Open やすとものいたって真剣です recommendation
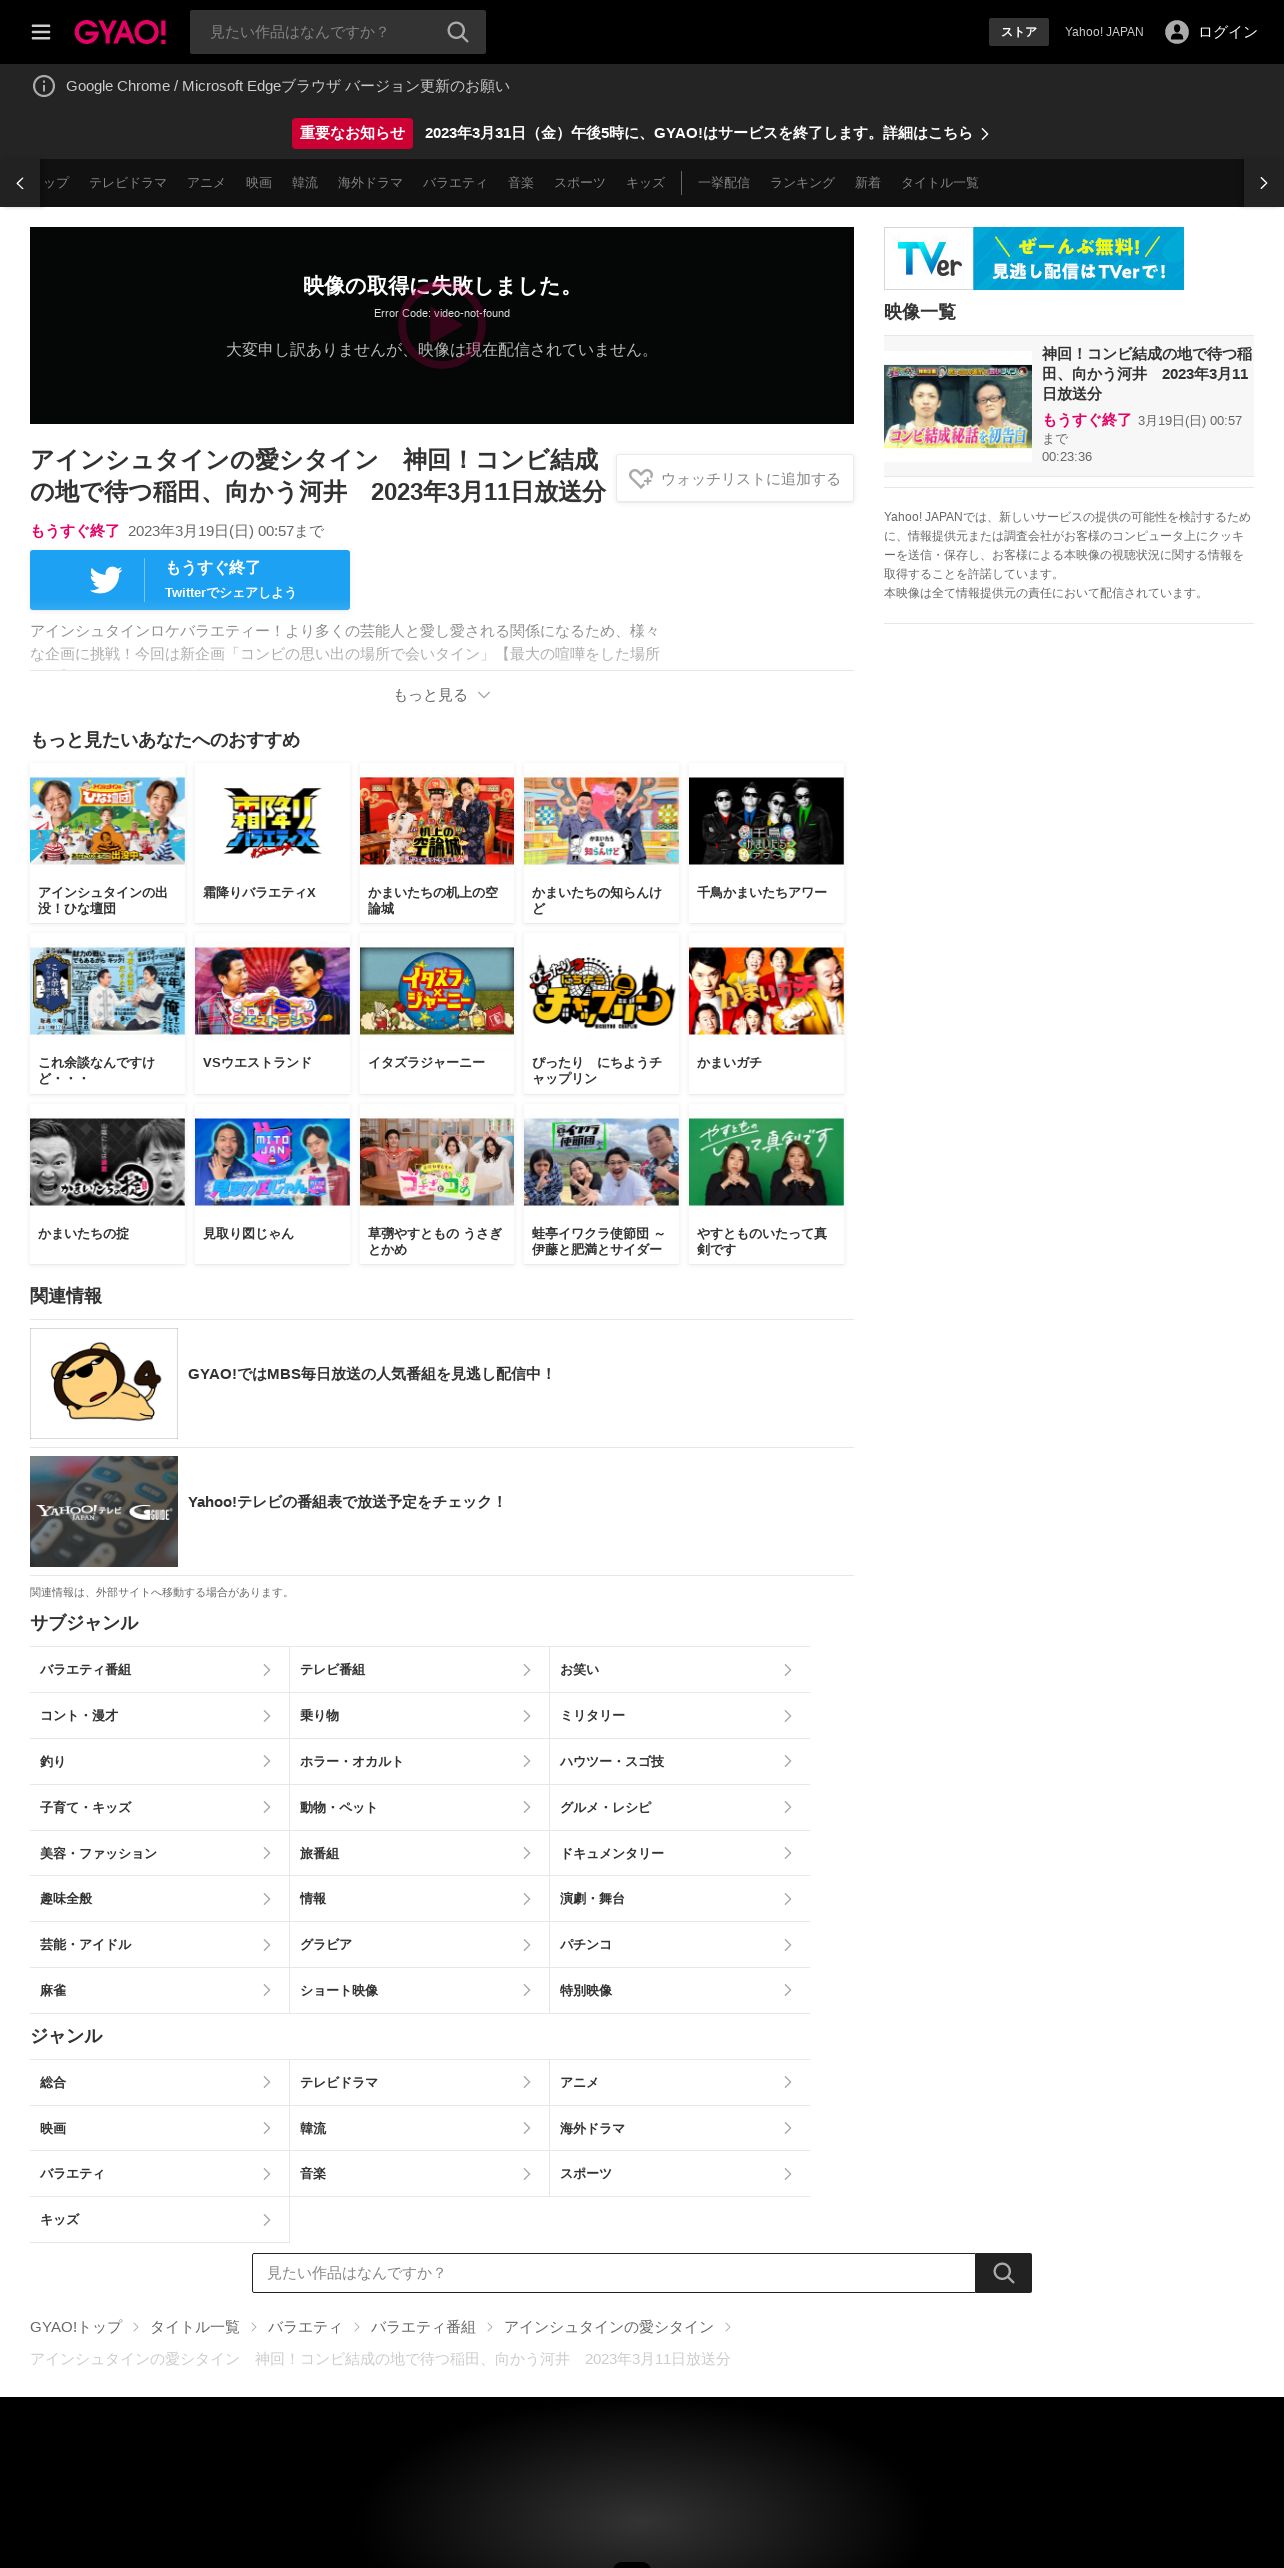Image resolution: width=1284 pixels, height=2568 pixels. [766, 1184]
